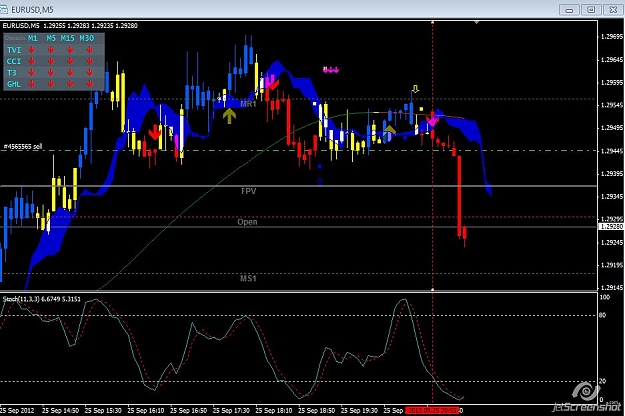This screenshot has height=416, width=625.
Task: Click the Stoch(11,3,3) indicator label
Action: 41,299
